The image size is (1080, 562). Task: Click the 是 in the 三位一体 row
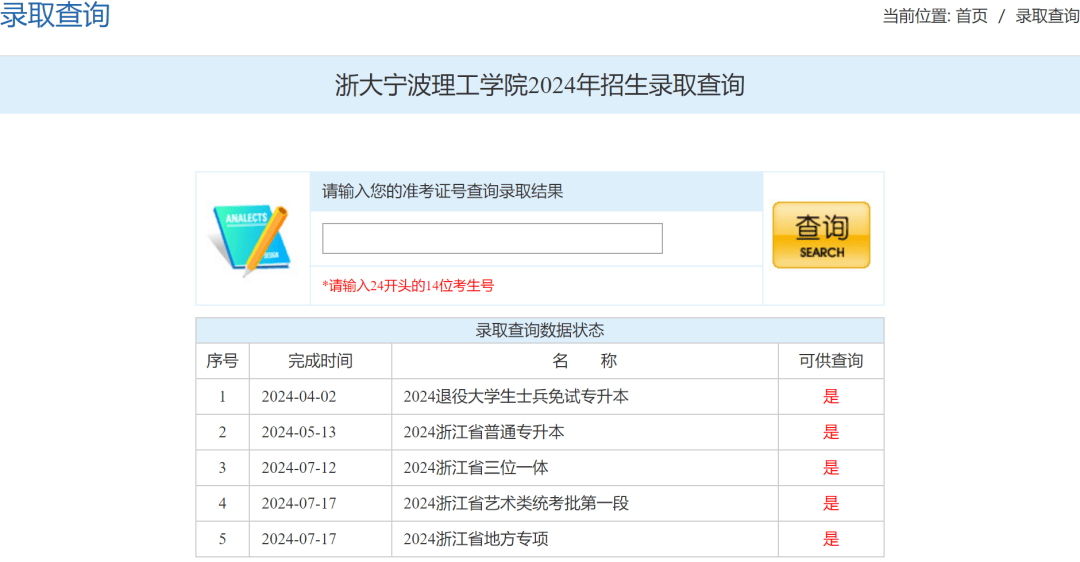coord(831,468)
